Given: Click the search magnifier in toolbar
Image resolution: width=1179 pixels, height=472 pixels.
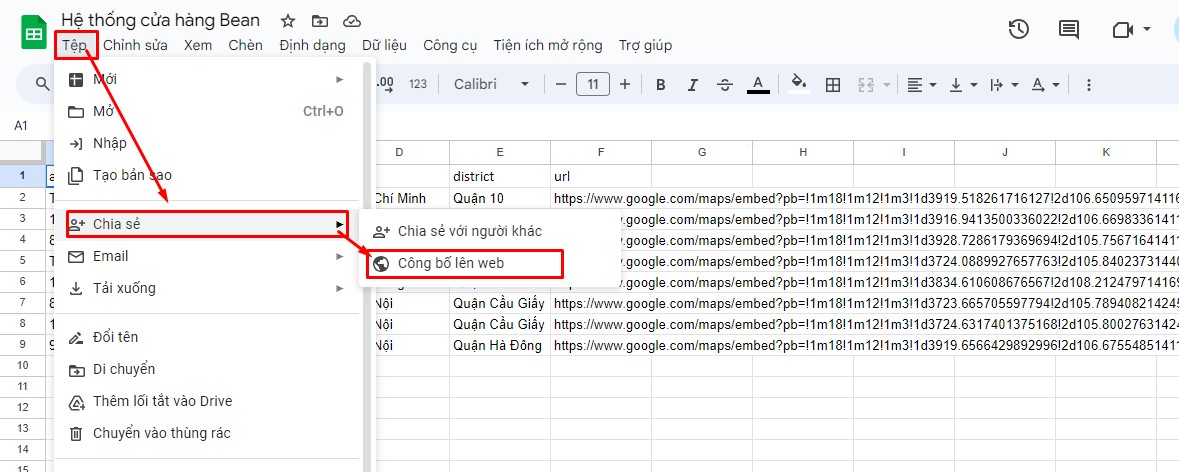Looking at the screenshot, I should tap(43, 84).
